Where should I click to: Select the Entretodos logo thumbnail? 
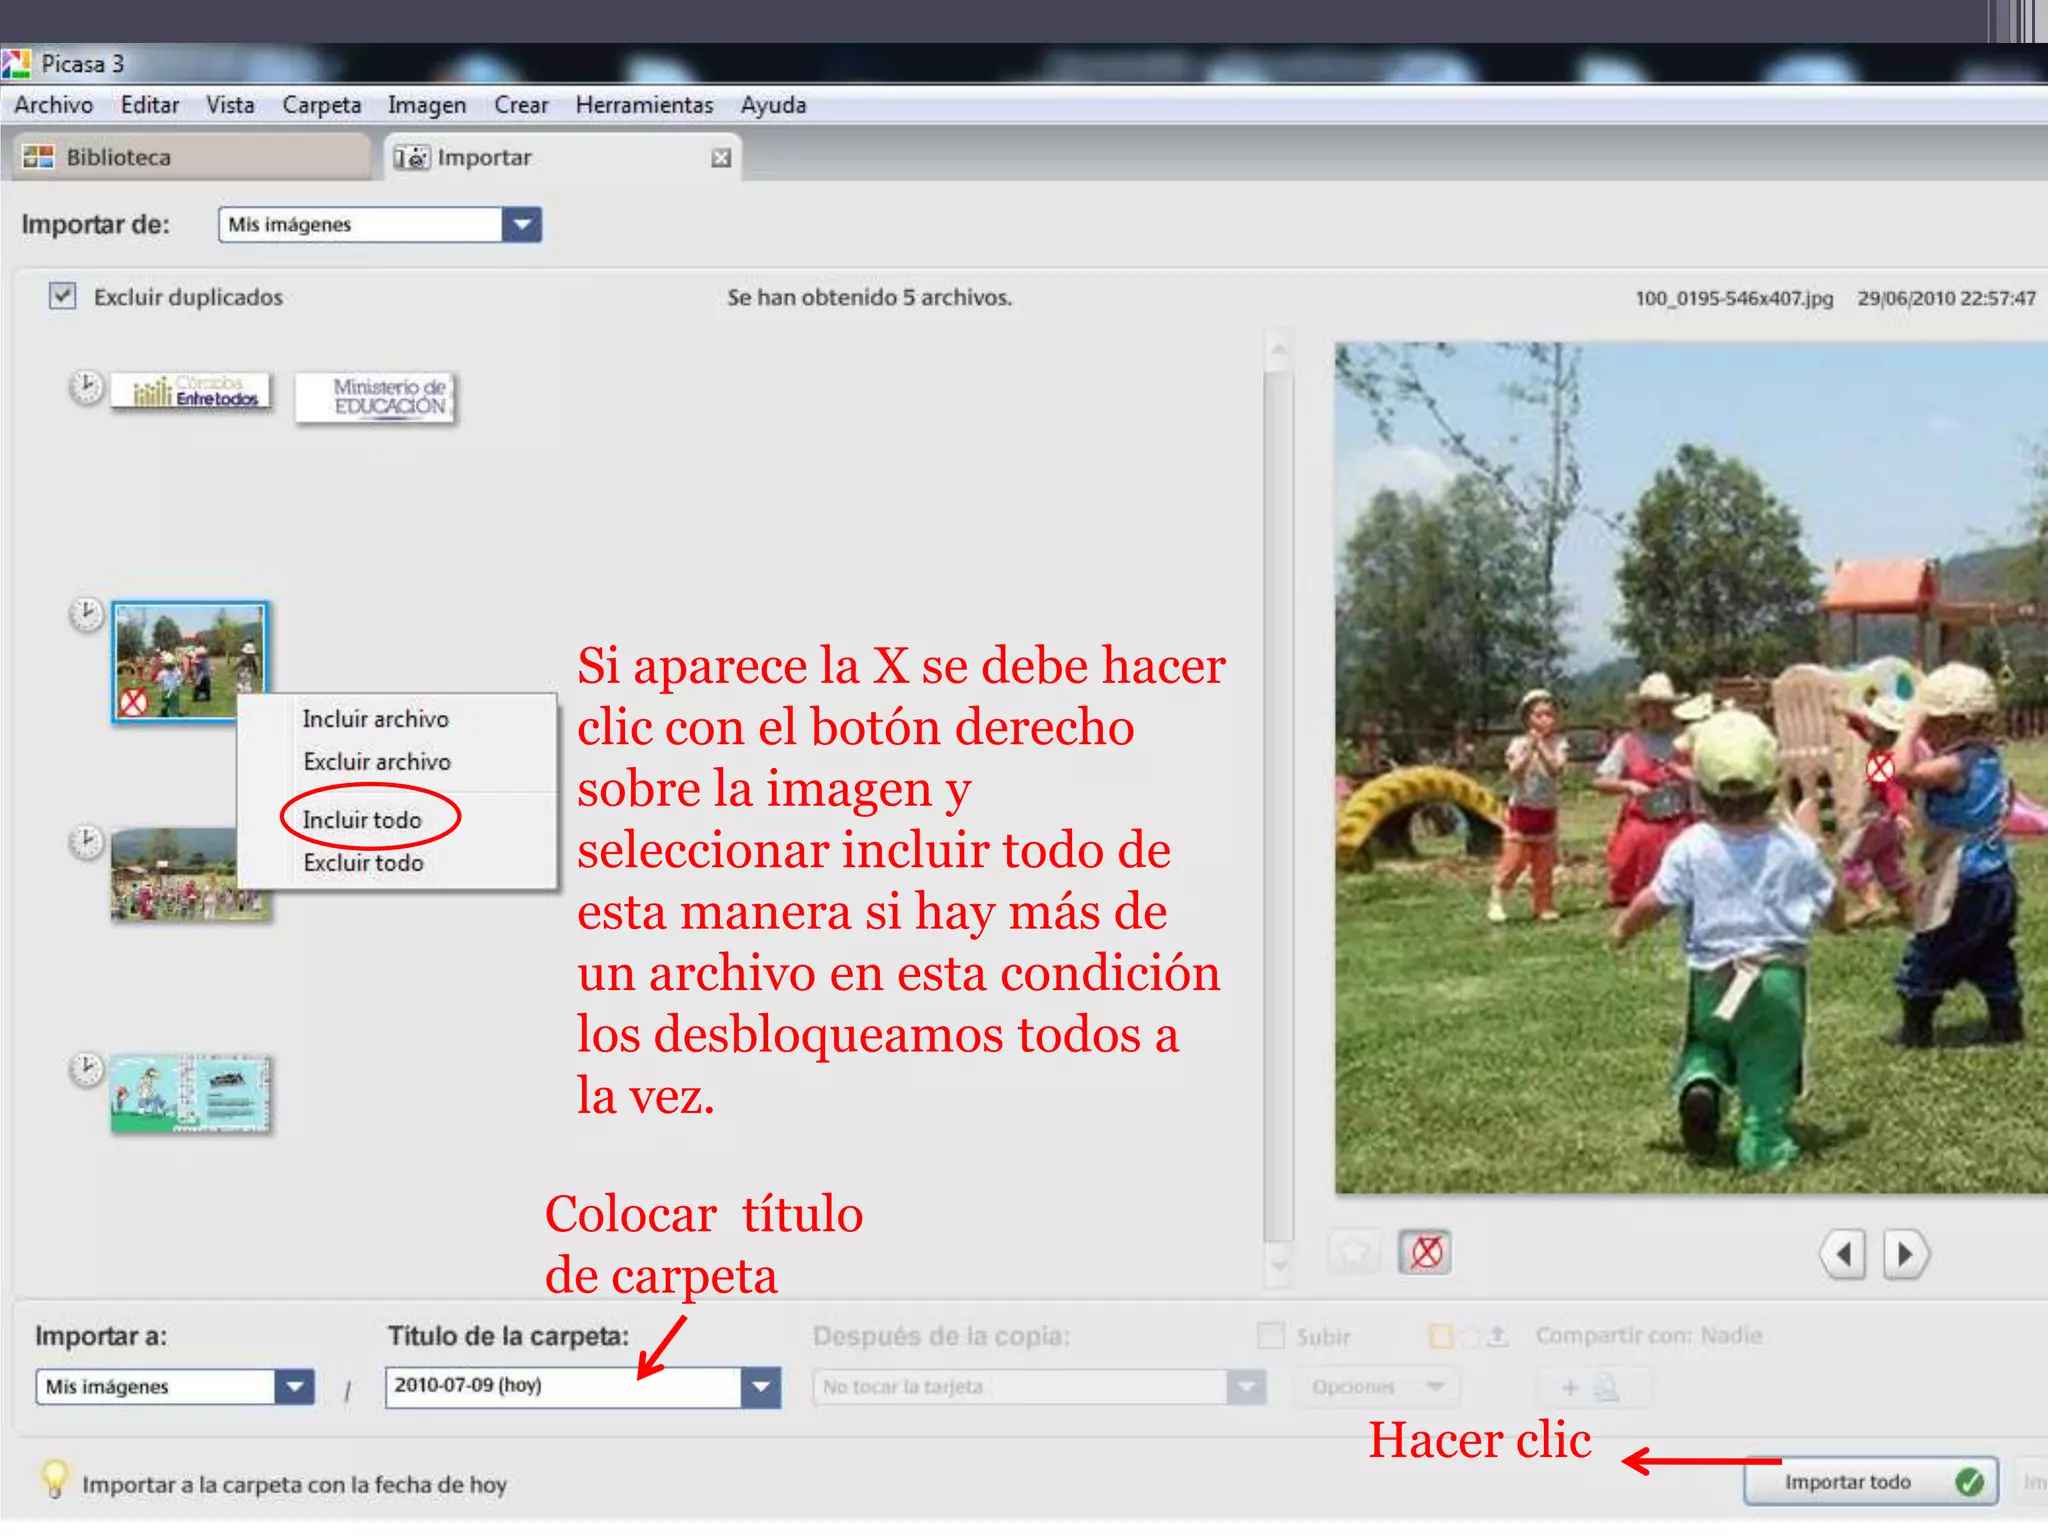pos(191,391)
